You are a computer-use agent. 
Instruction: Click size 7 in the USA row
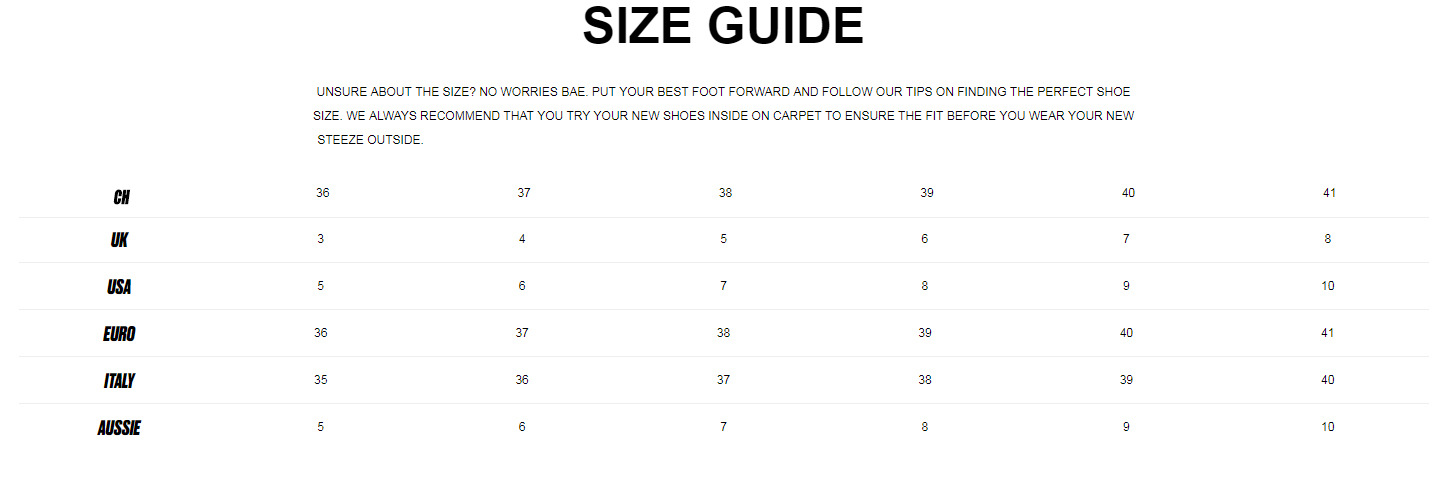(723, 286)
